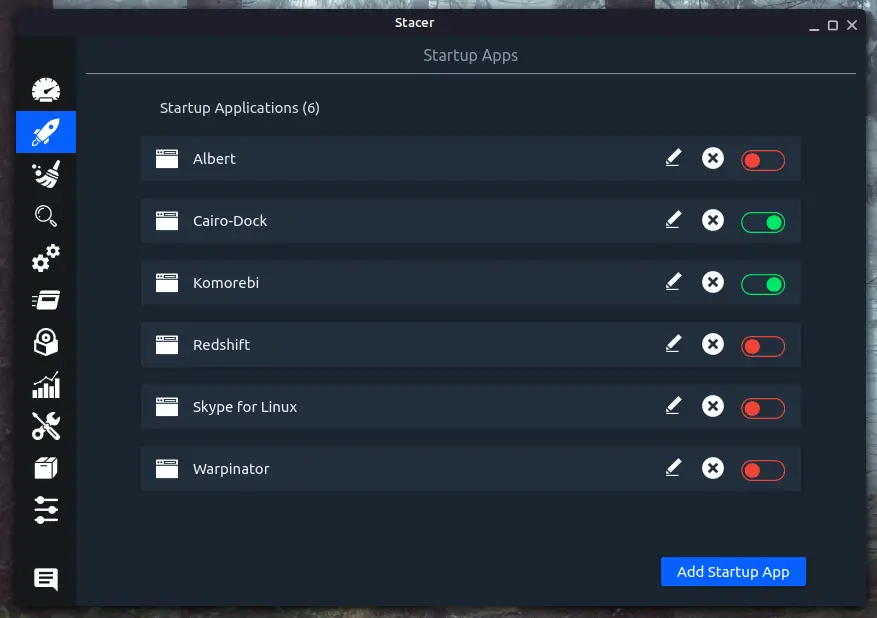Select the Albert app name text

click(214, 159)
